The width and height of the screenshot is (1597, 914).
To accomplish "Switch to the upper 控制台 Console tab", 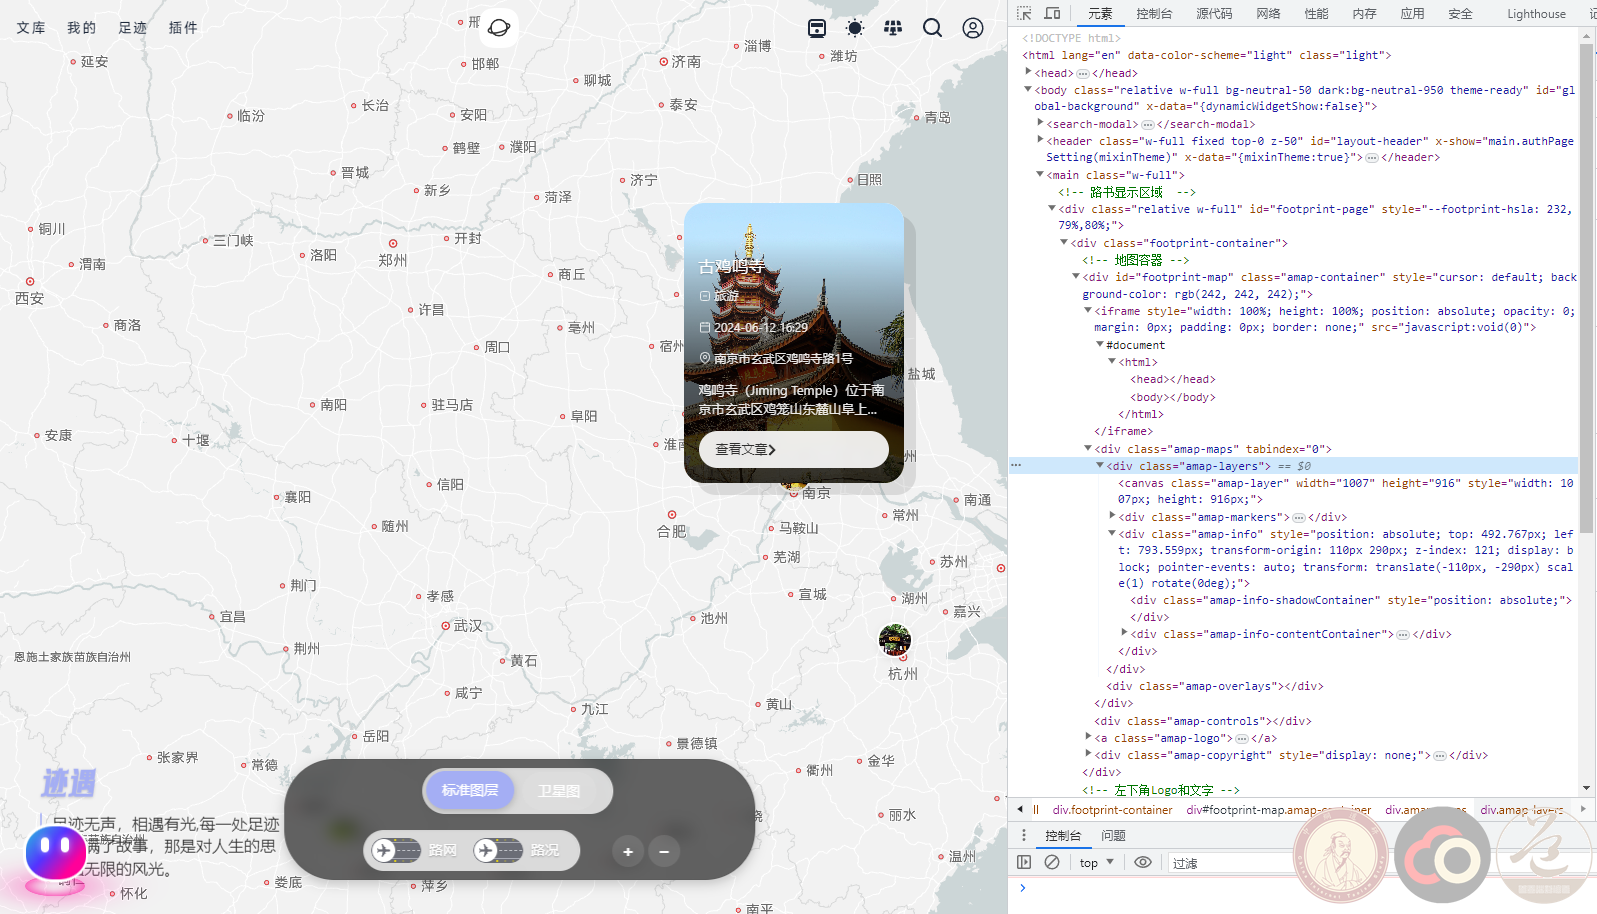I will click(1154, 13).
